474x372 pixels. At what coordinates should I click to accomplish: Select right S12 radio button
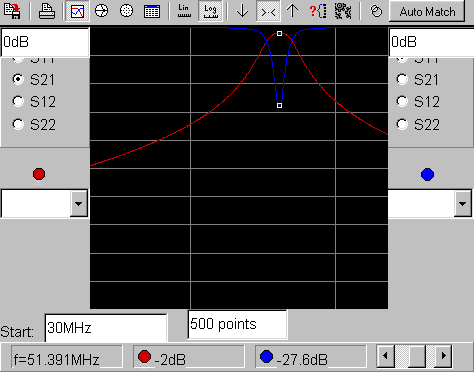tap(402, 101)
